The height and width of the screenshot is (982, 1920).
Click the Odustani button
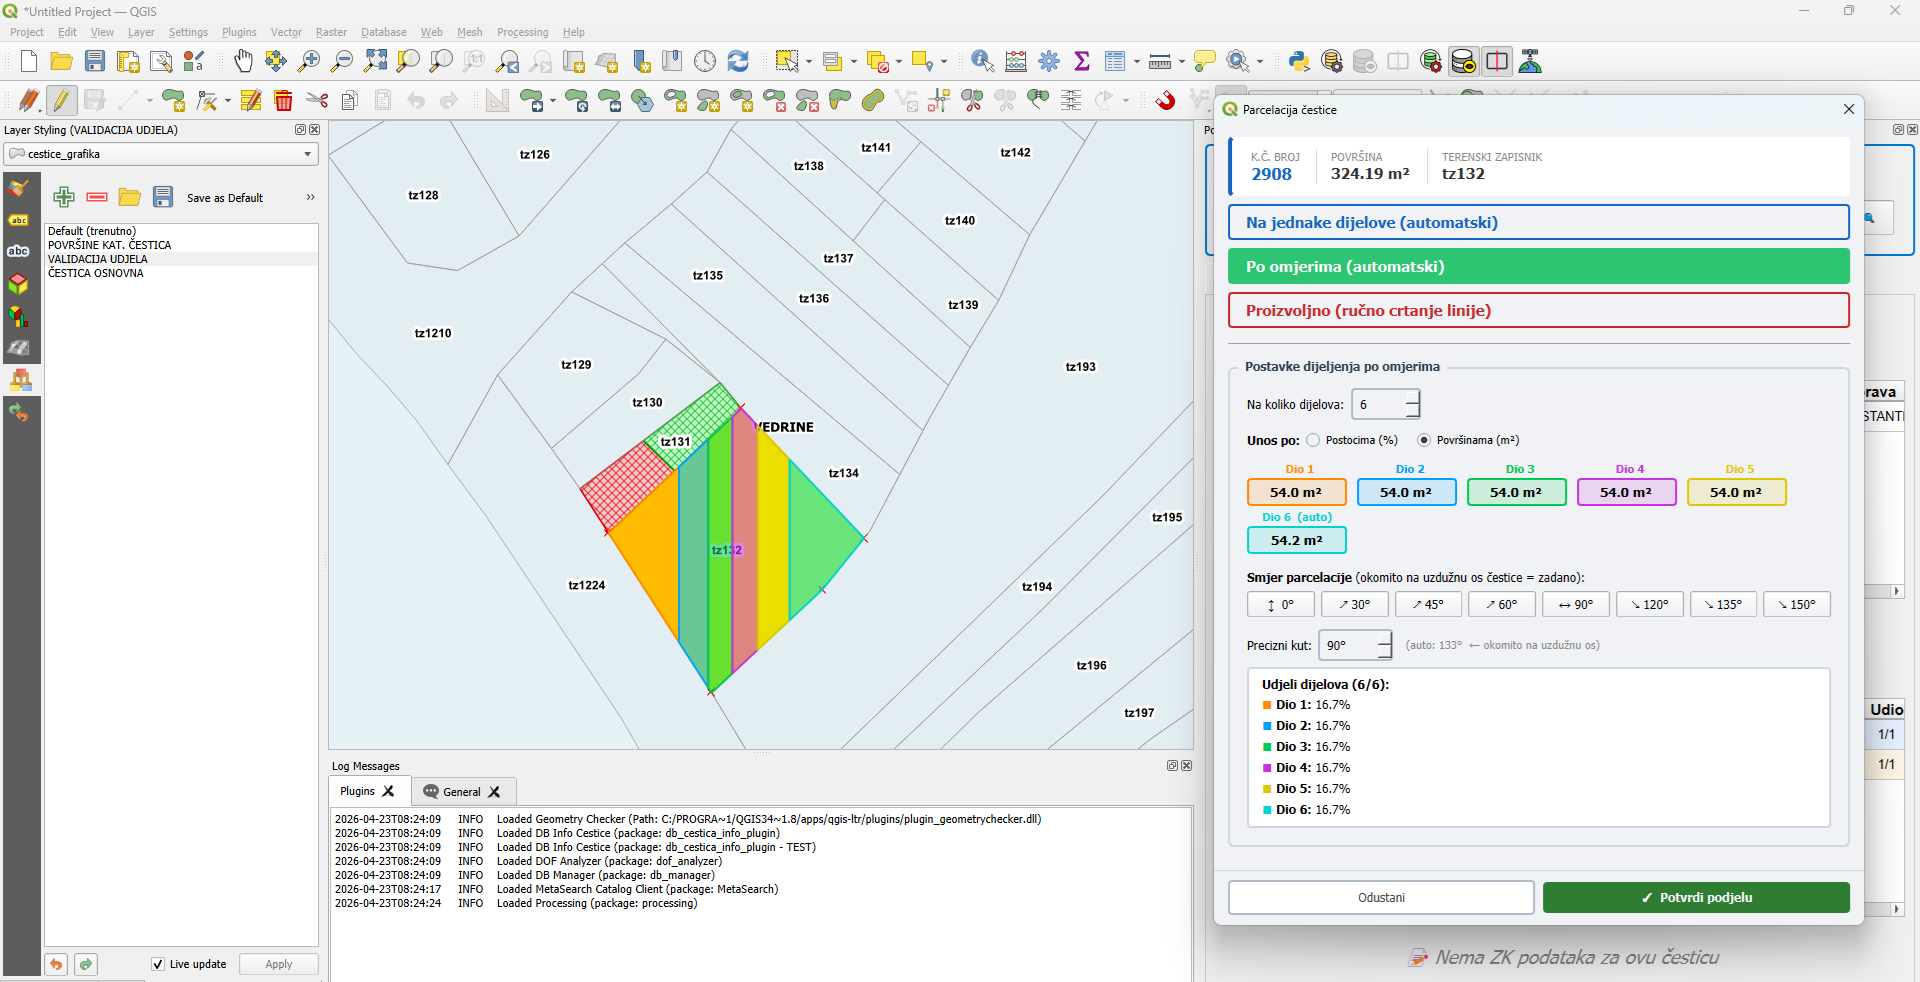pos(1381,897)
